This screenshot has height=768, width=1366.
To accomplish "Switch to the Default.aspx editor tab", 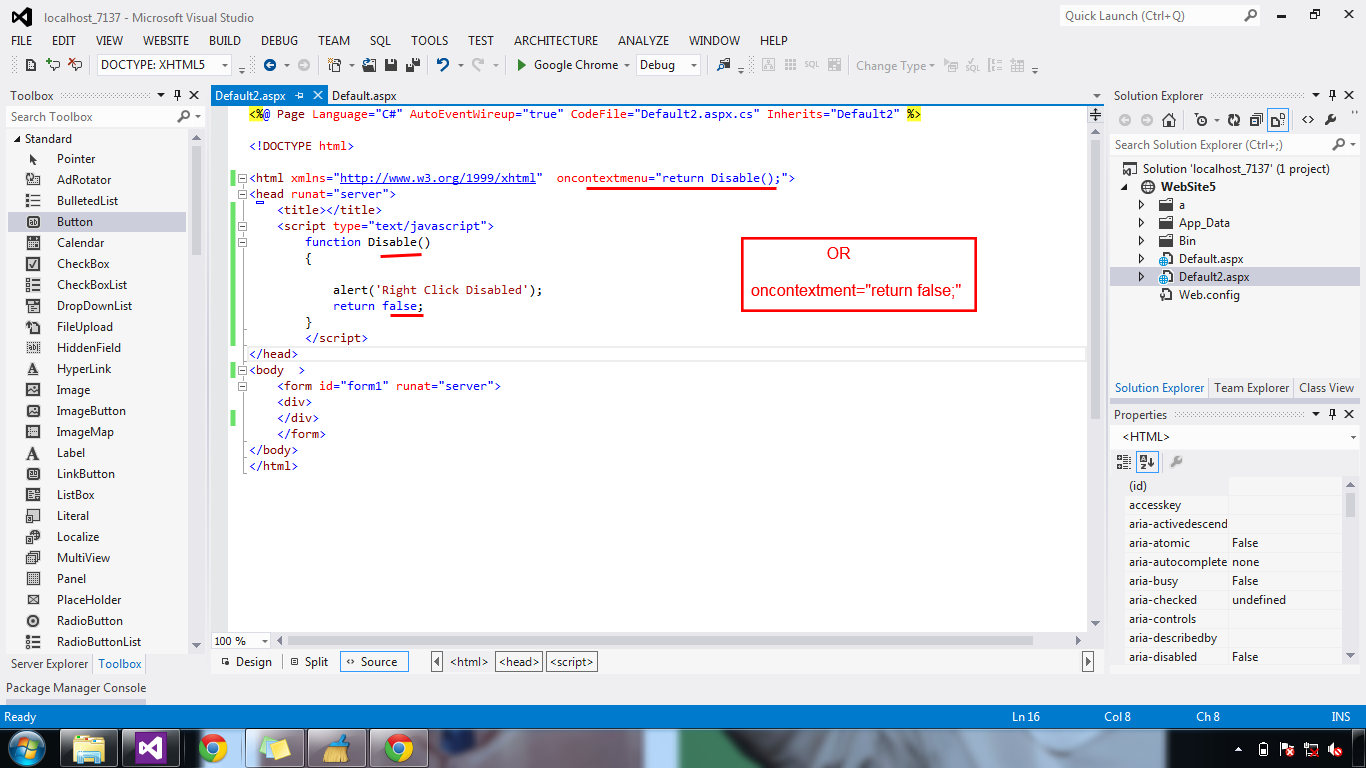I will (364, 96).
